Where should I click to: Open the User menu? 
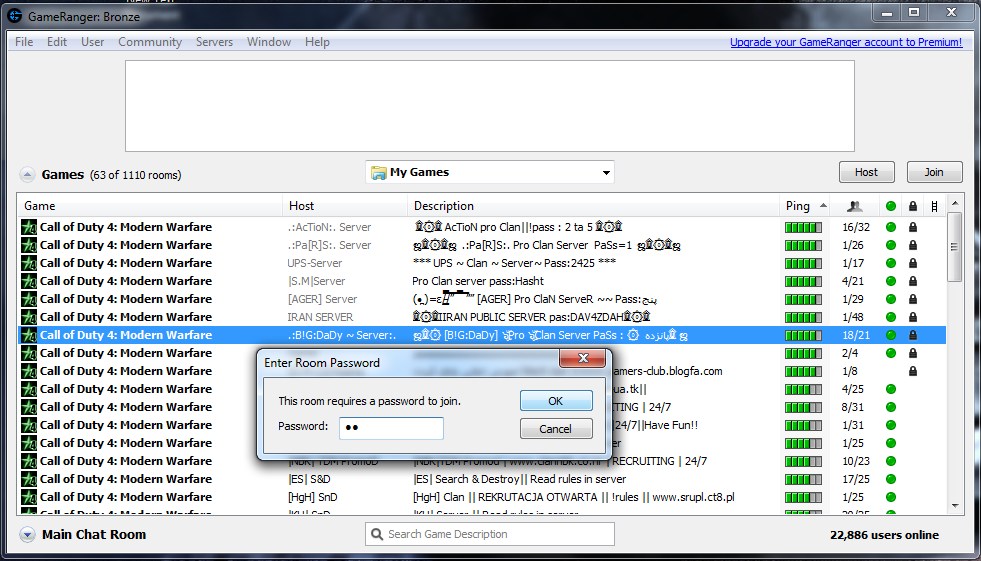point(92,42)
